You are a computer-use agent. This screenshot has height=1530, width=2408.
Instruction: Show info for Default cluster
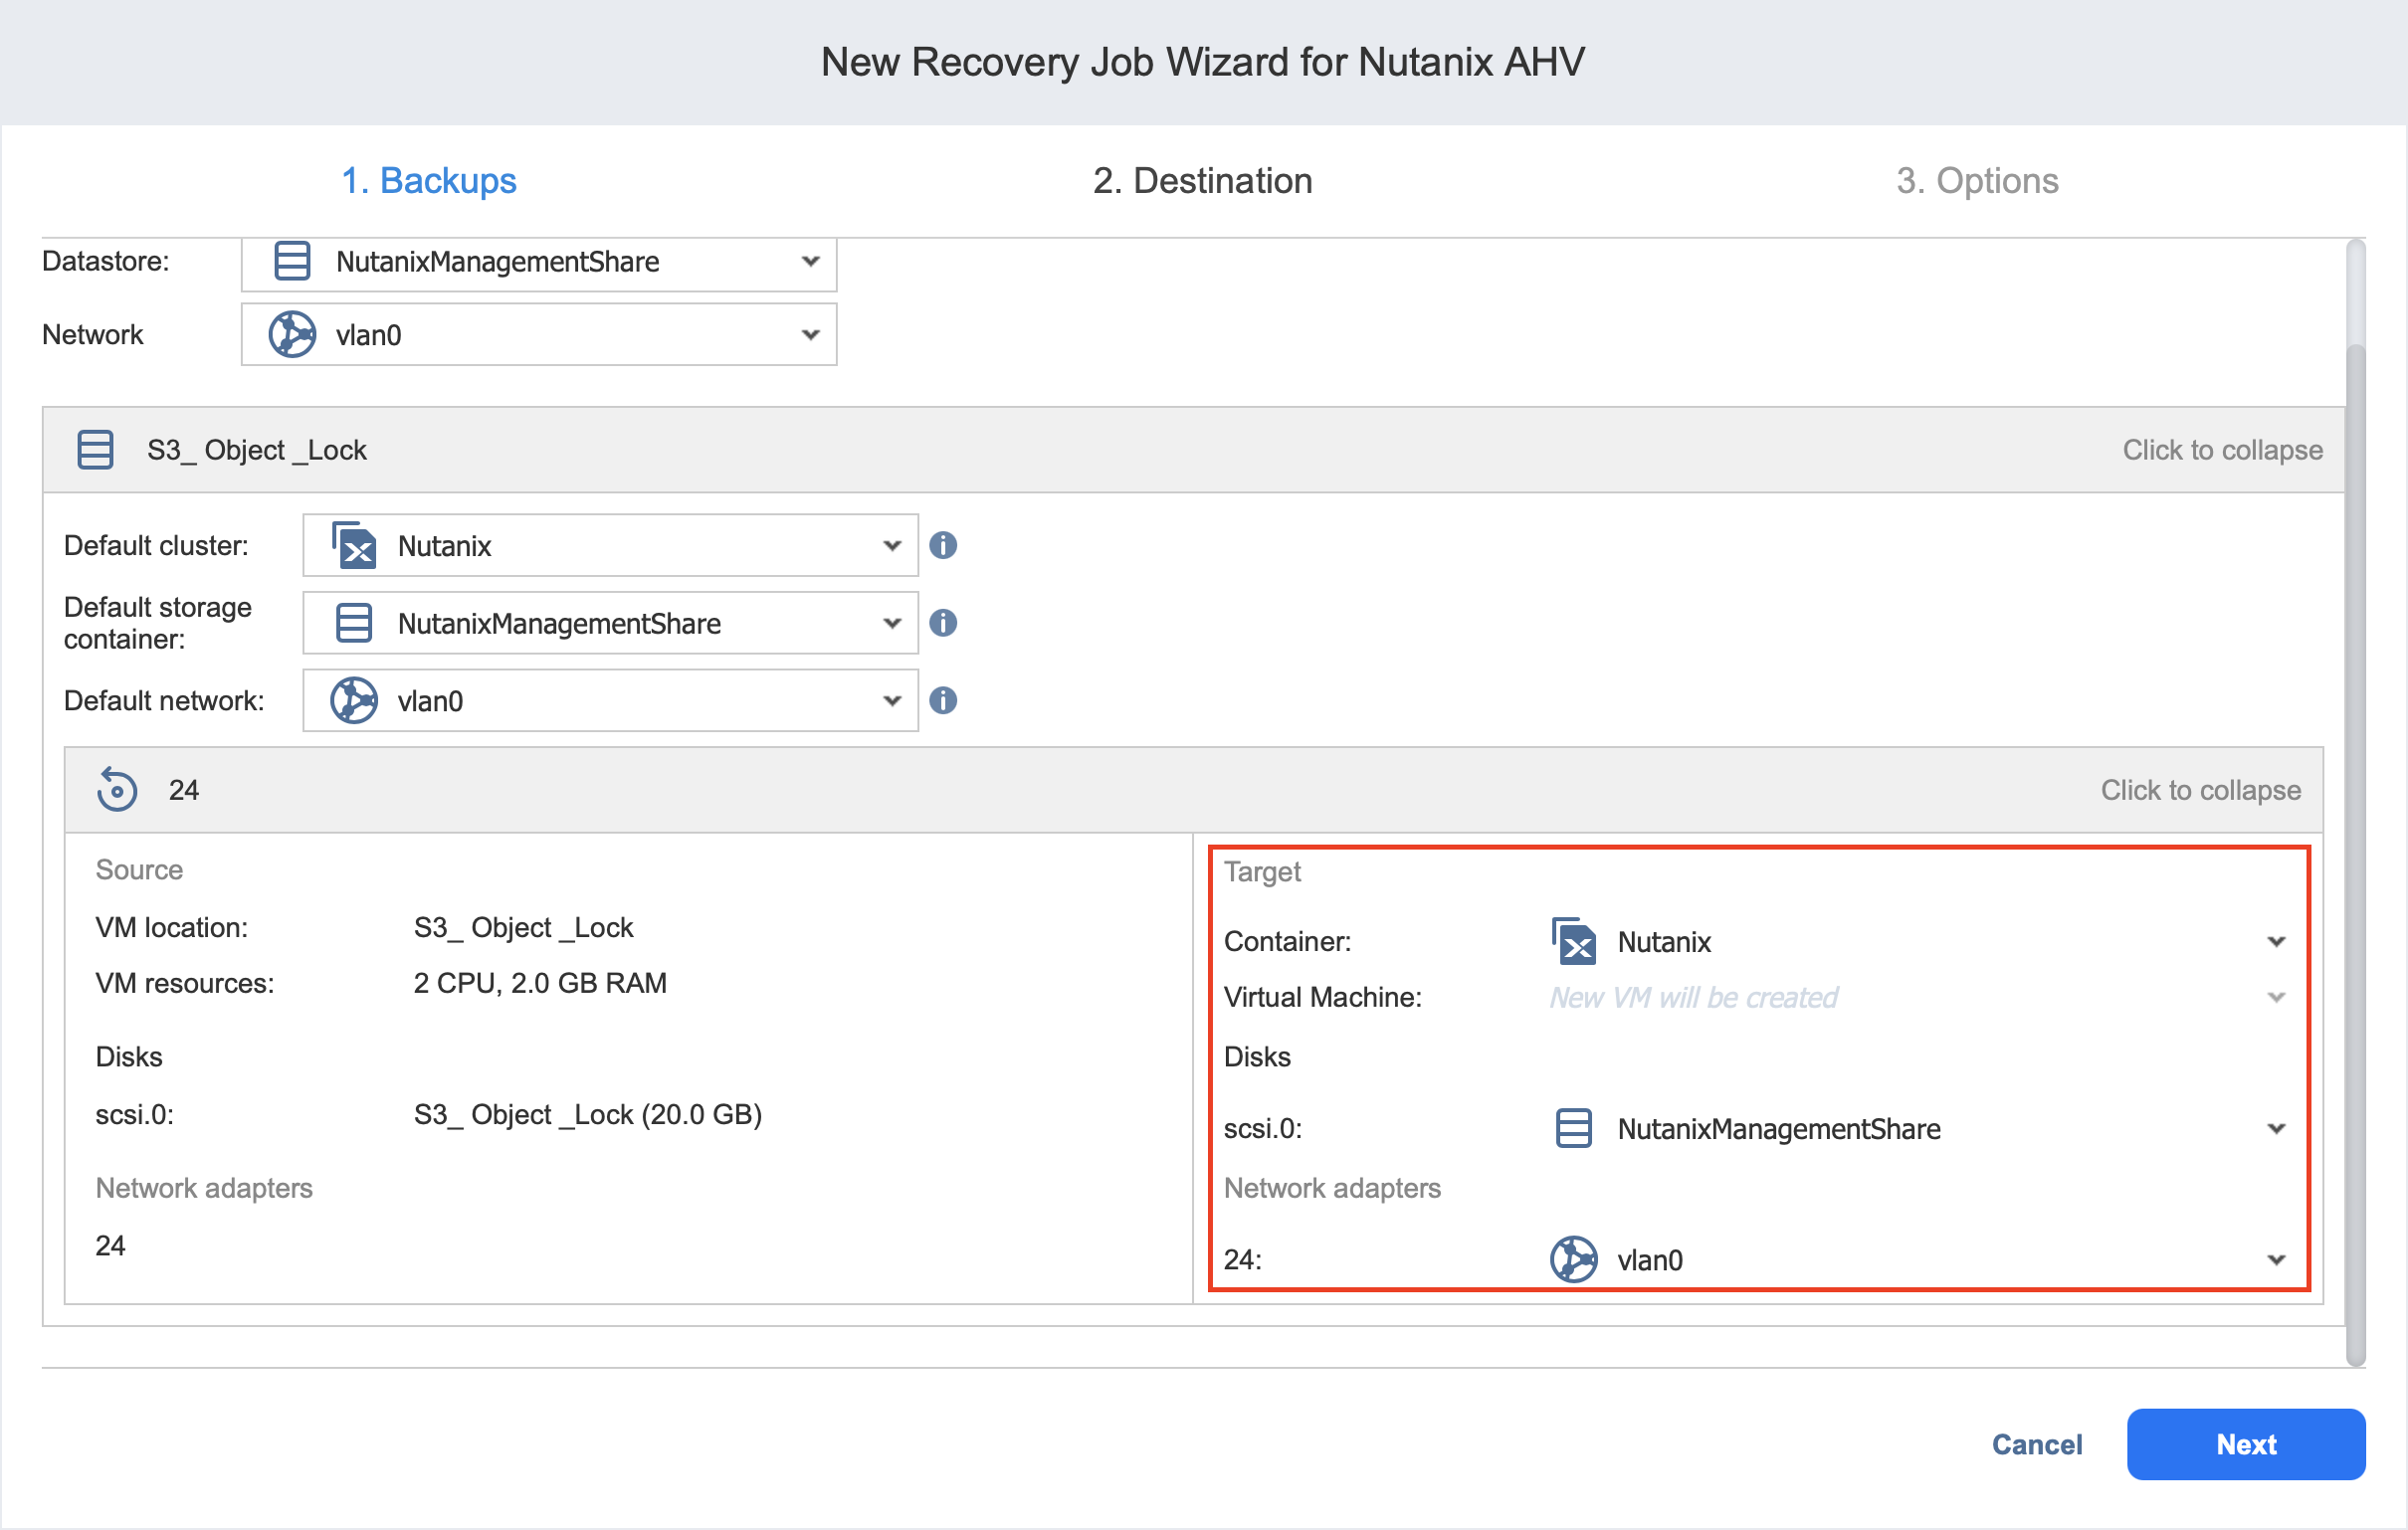[x=943, y=545]
